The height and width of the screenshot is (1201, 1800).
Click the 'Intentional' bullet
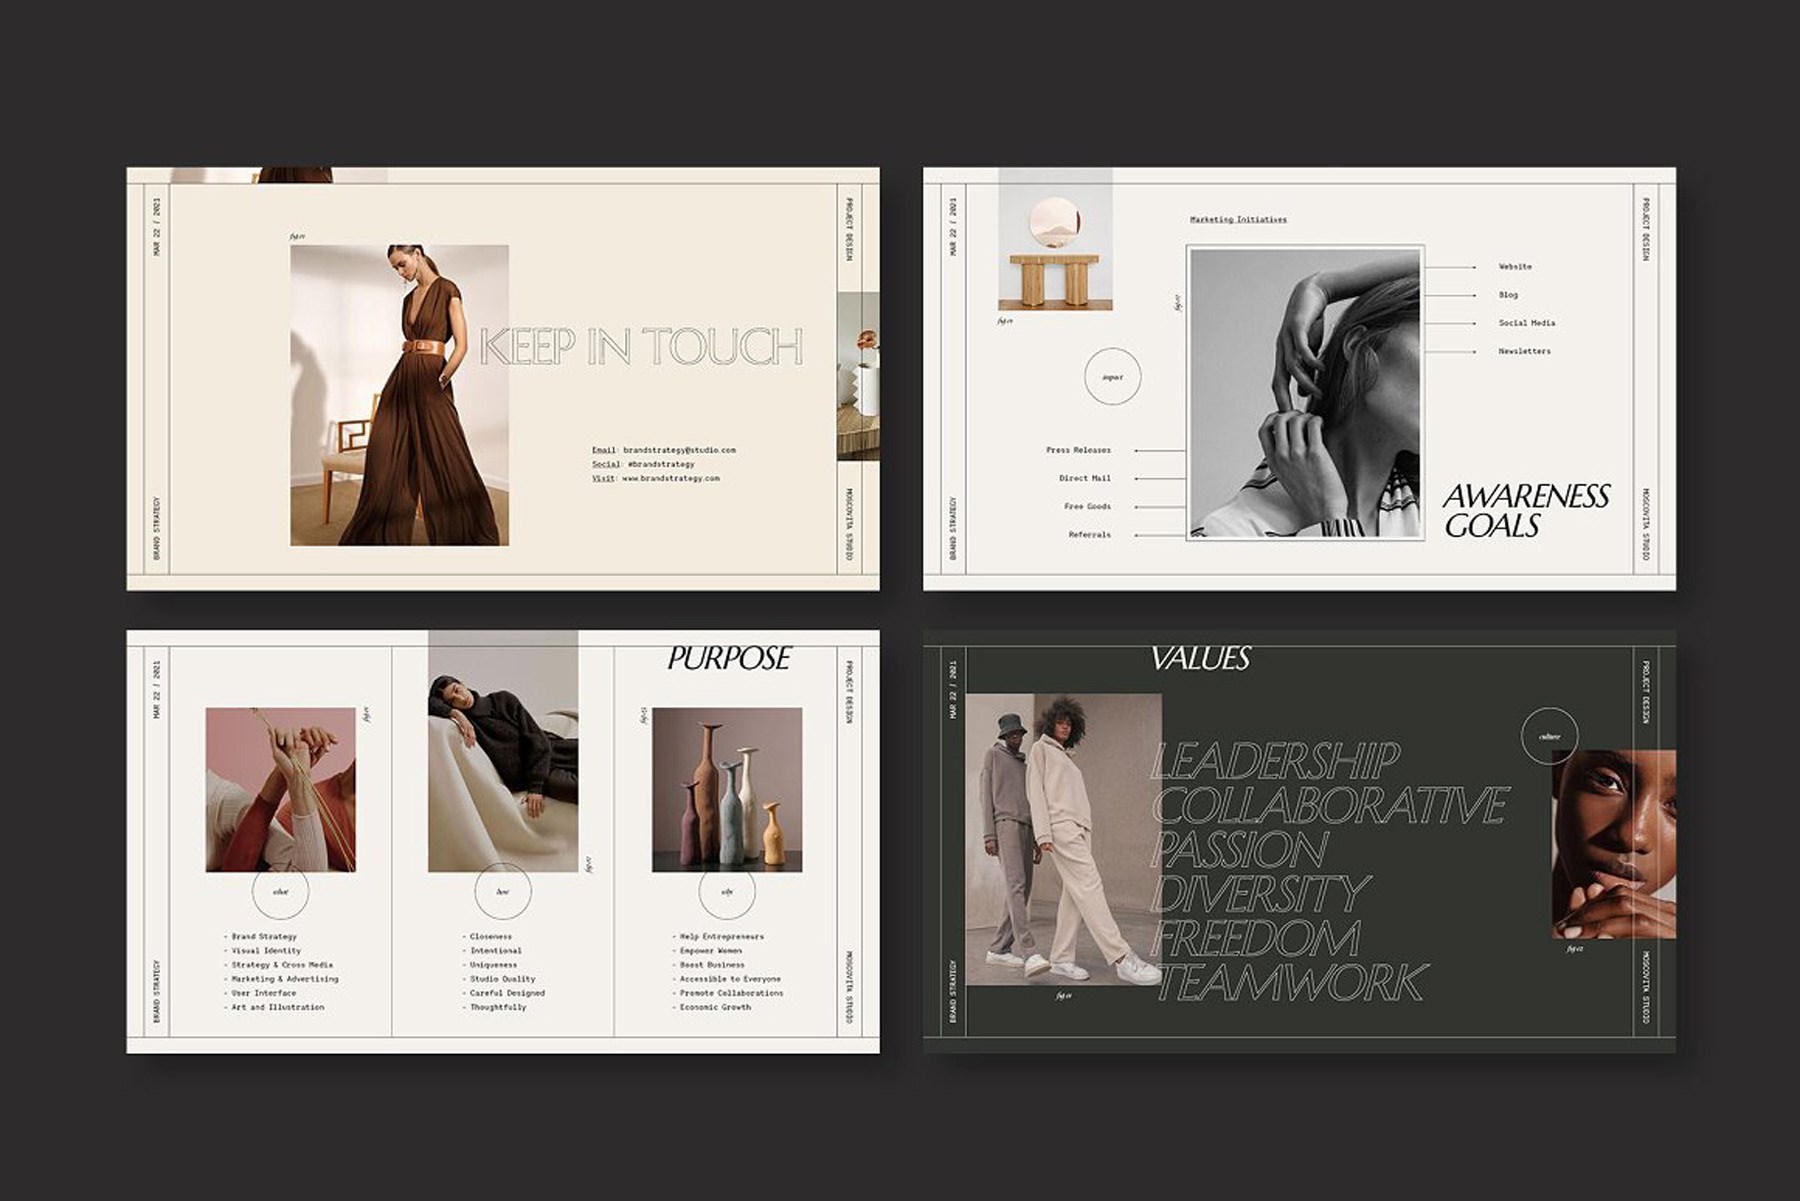492,951
